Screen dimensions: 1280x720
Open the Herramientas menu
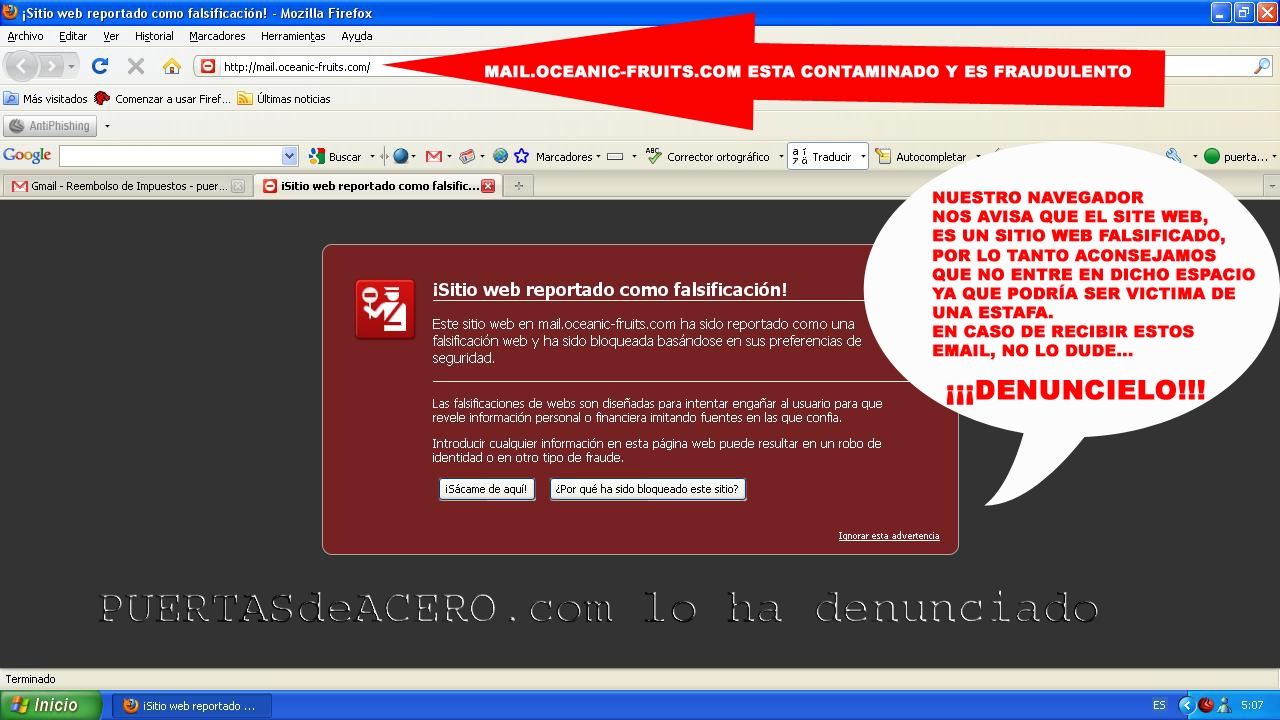(x=293, y=36)
